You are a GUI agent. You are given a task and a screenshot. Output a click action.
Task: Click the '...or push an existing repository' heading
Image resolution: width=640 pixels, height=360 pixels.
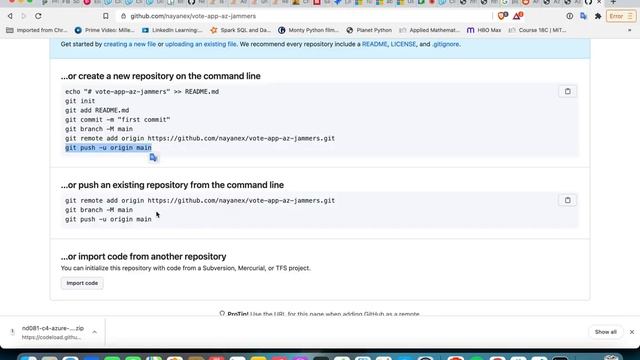(172, 185)
